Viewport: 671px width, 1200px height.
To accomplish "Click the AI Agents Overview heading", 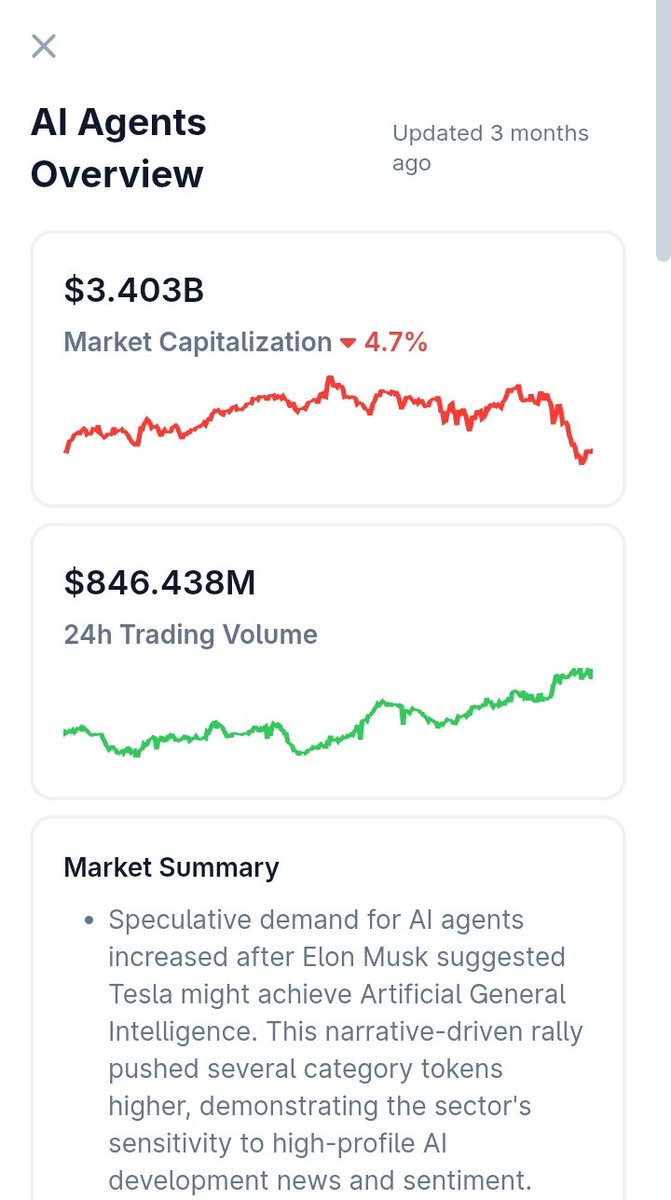I will pyautogui.click(x=119, y=148).
